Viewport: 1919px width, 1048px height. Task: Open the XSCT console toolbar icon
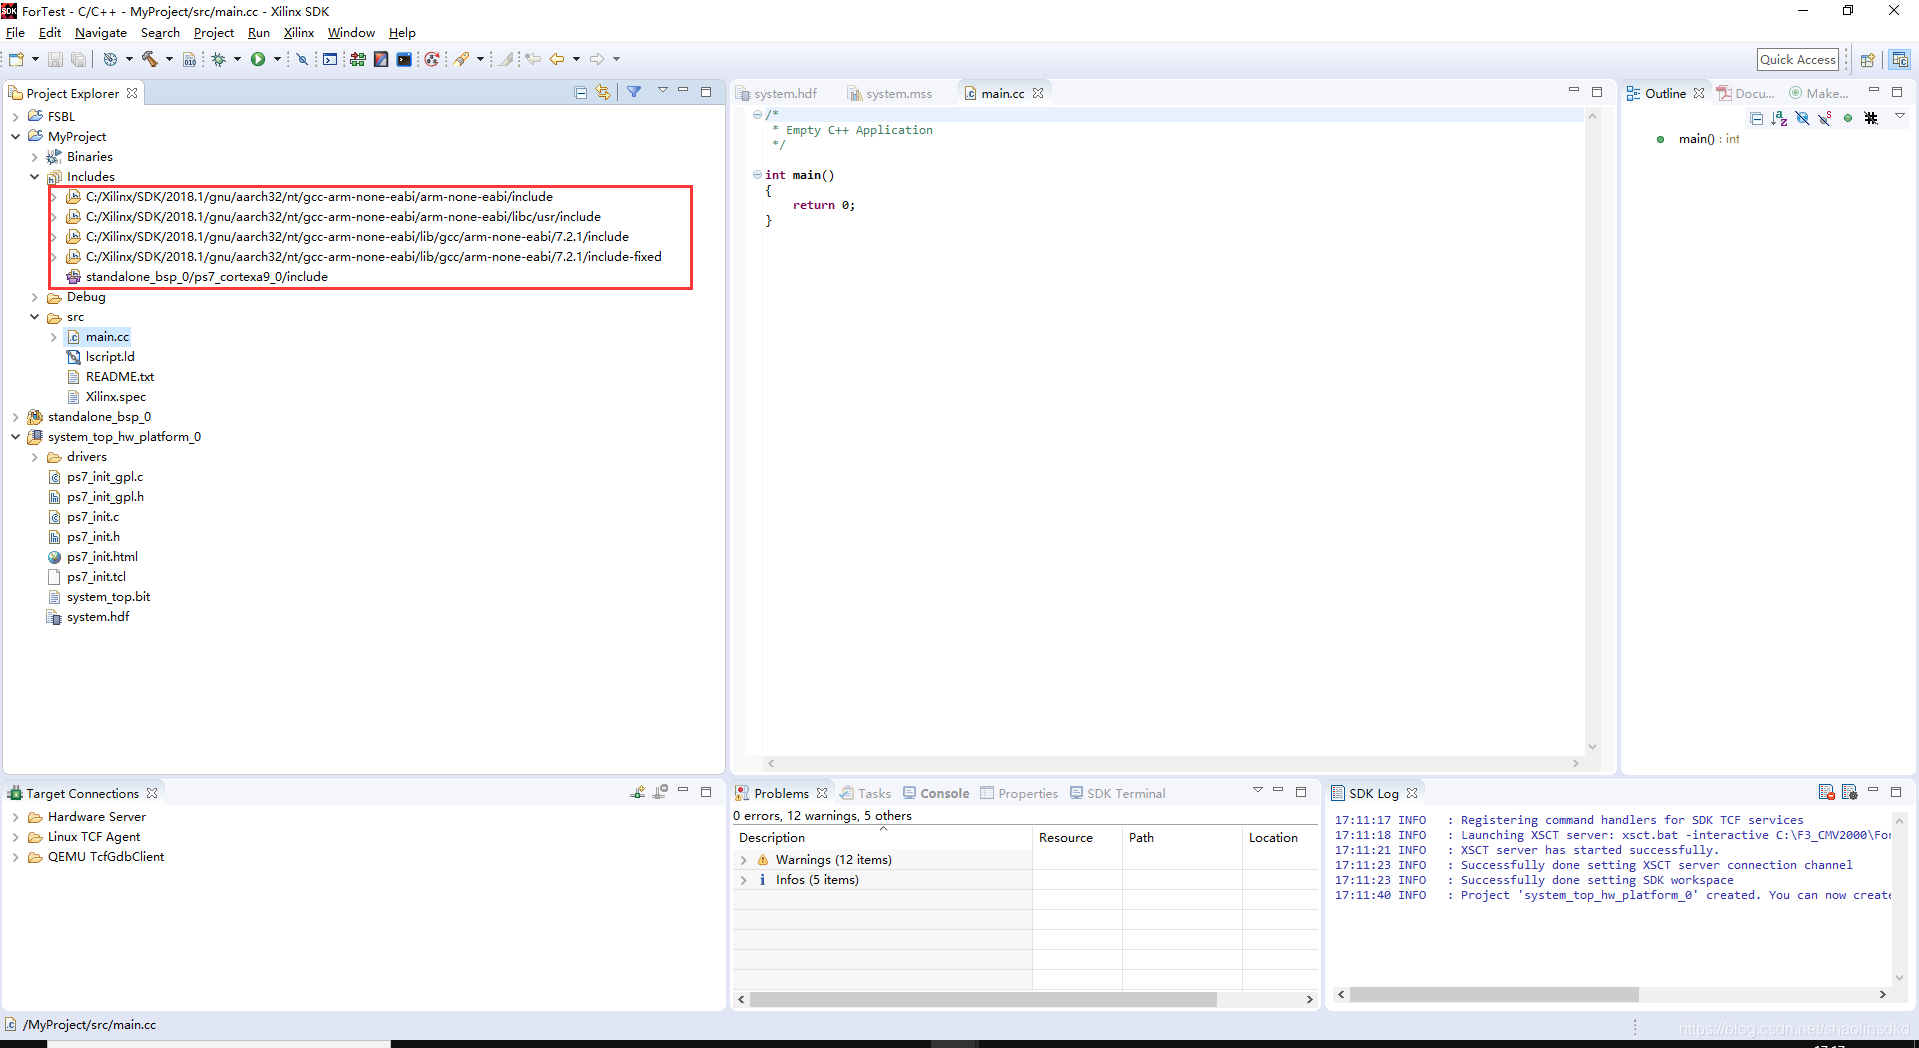(330, 60)
